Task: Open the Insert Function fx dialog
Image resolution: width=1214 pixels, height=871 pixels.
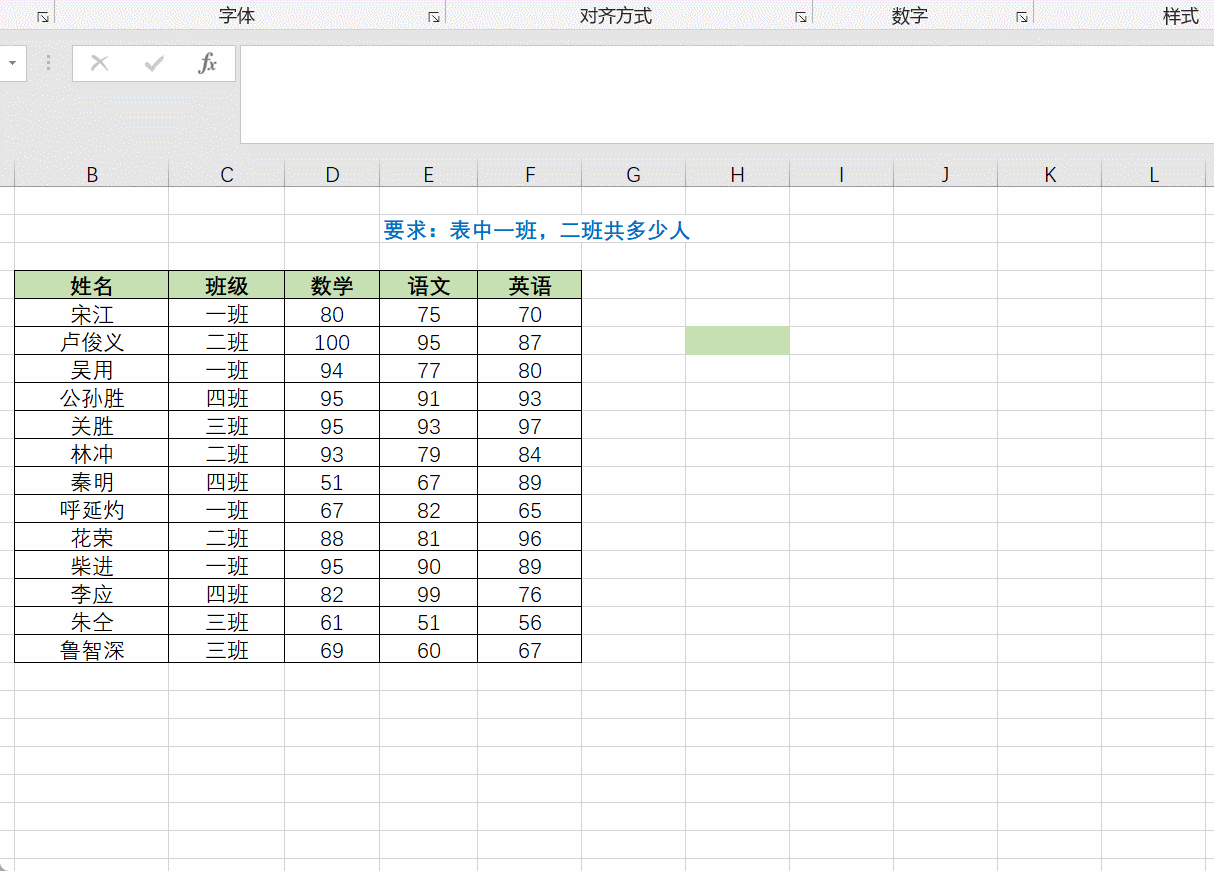Action: 207,64
